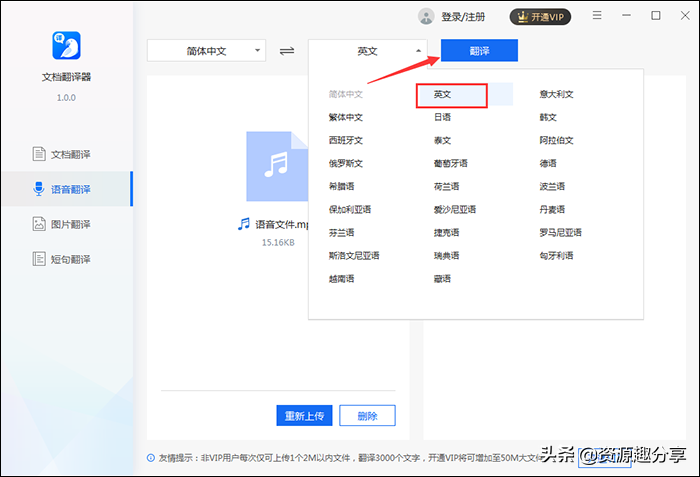Click the info icon before 友情提示
700x477 pixels.
[151, 458]
